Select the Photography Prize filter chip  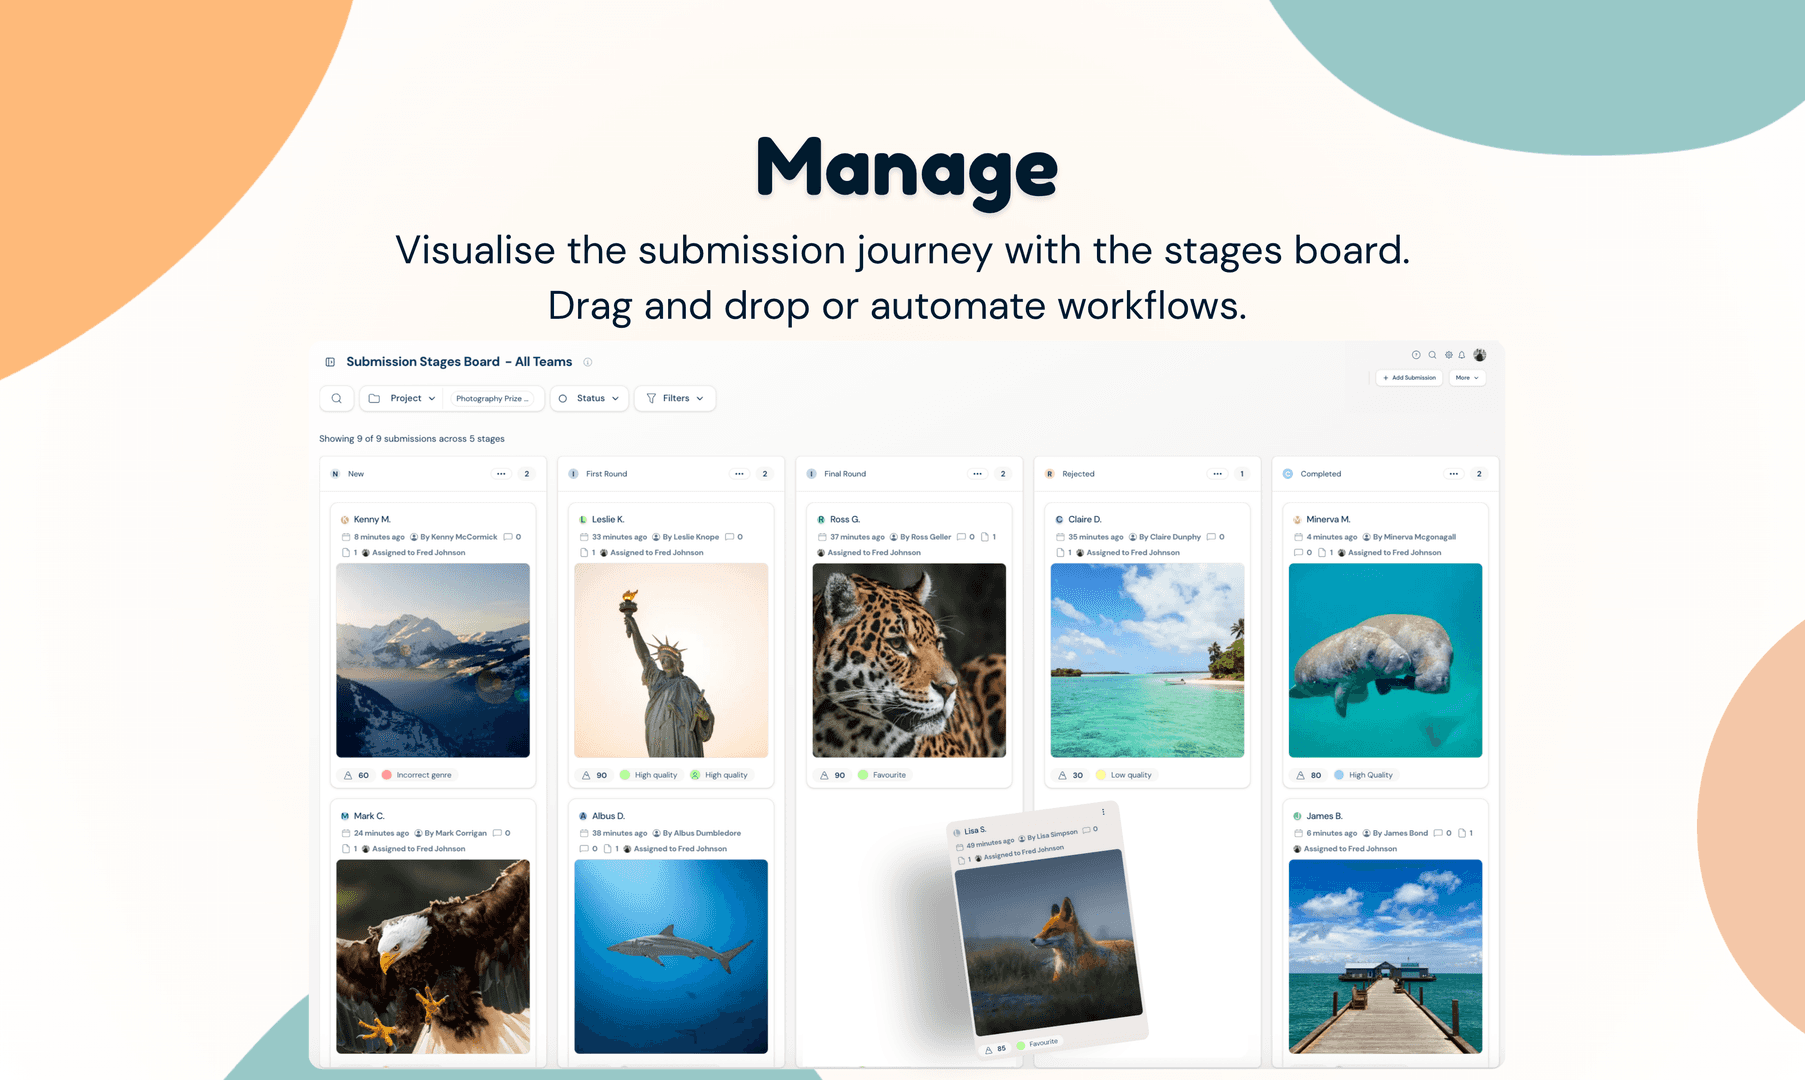(x=494, y=398)
